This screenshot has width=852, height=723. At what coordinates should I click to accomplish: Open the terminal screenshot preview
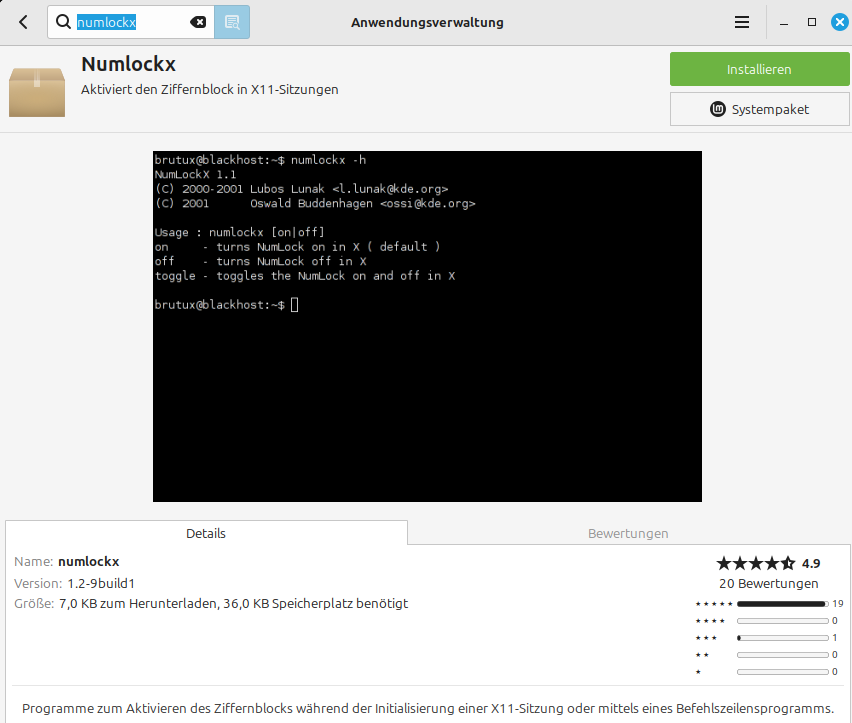pos(427,326)
